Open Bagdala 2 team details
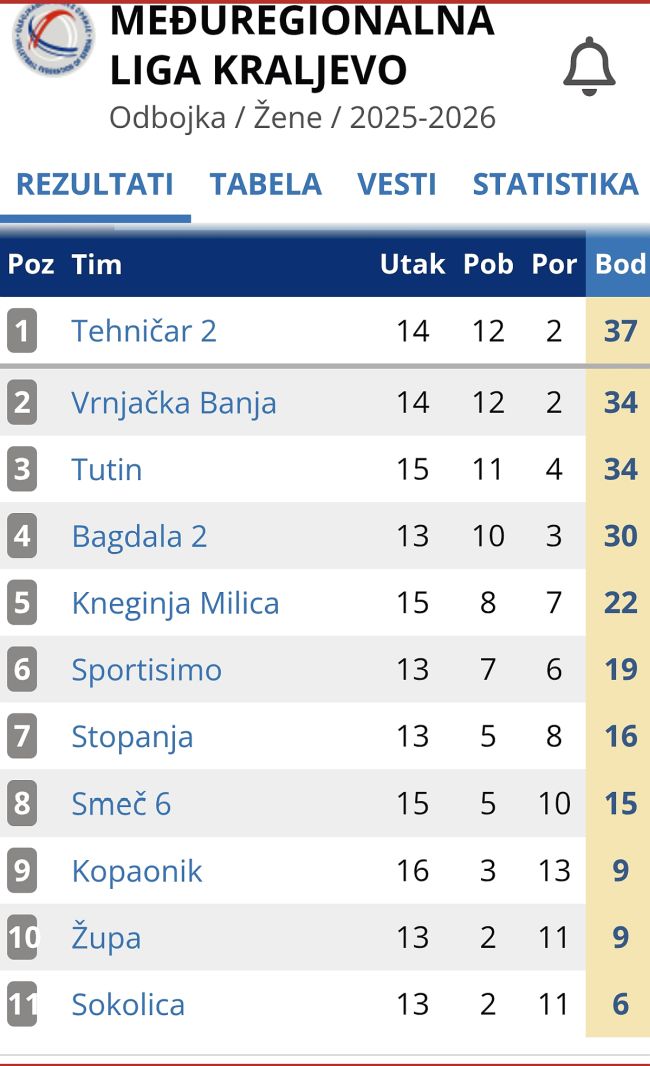Viewport: 650px width, 1066px height. (139, 537)
